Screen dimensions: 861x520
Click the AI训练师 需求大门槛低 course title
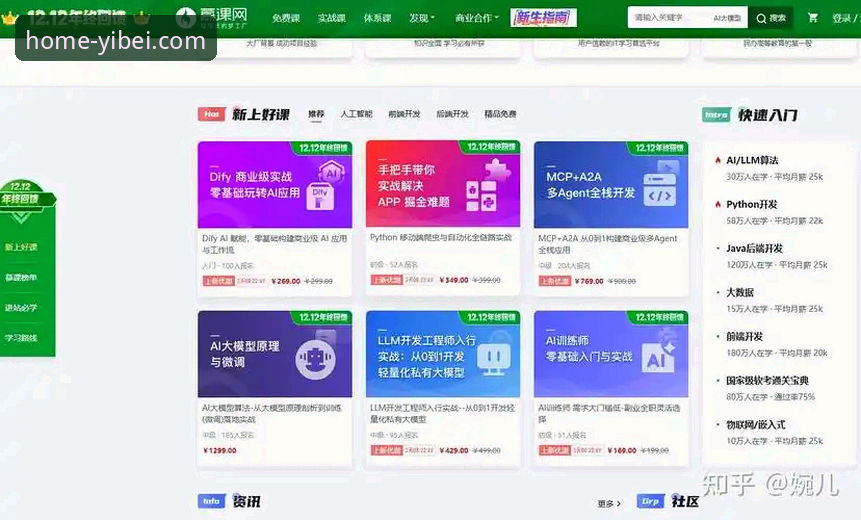[x=610, y=413]
